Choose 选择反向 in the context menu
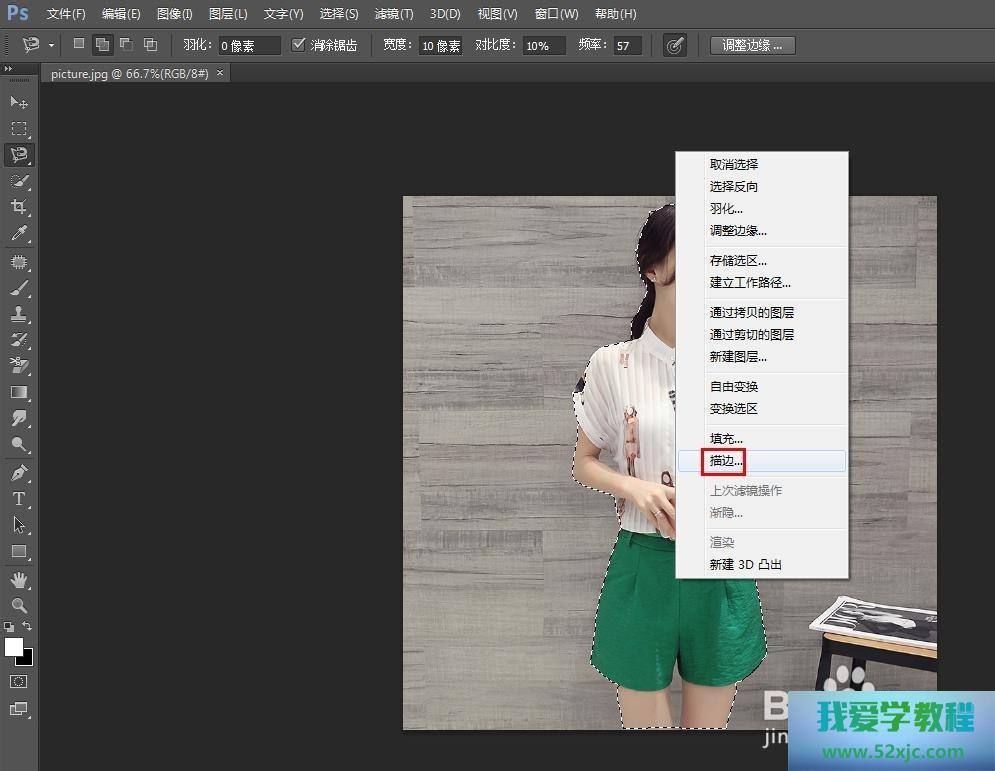 (x=734, y=187)
